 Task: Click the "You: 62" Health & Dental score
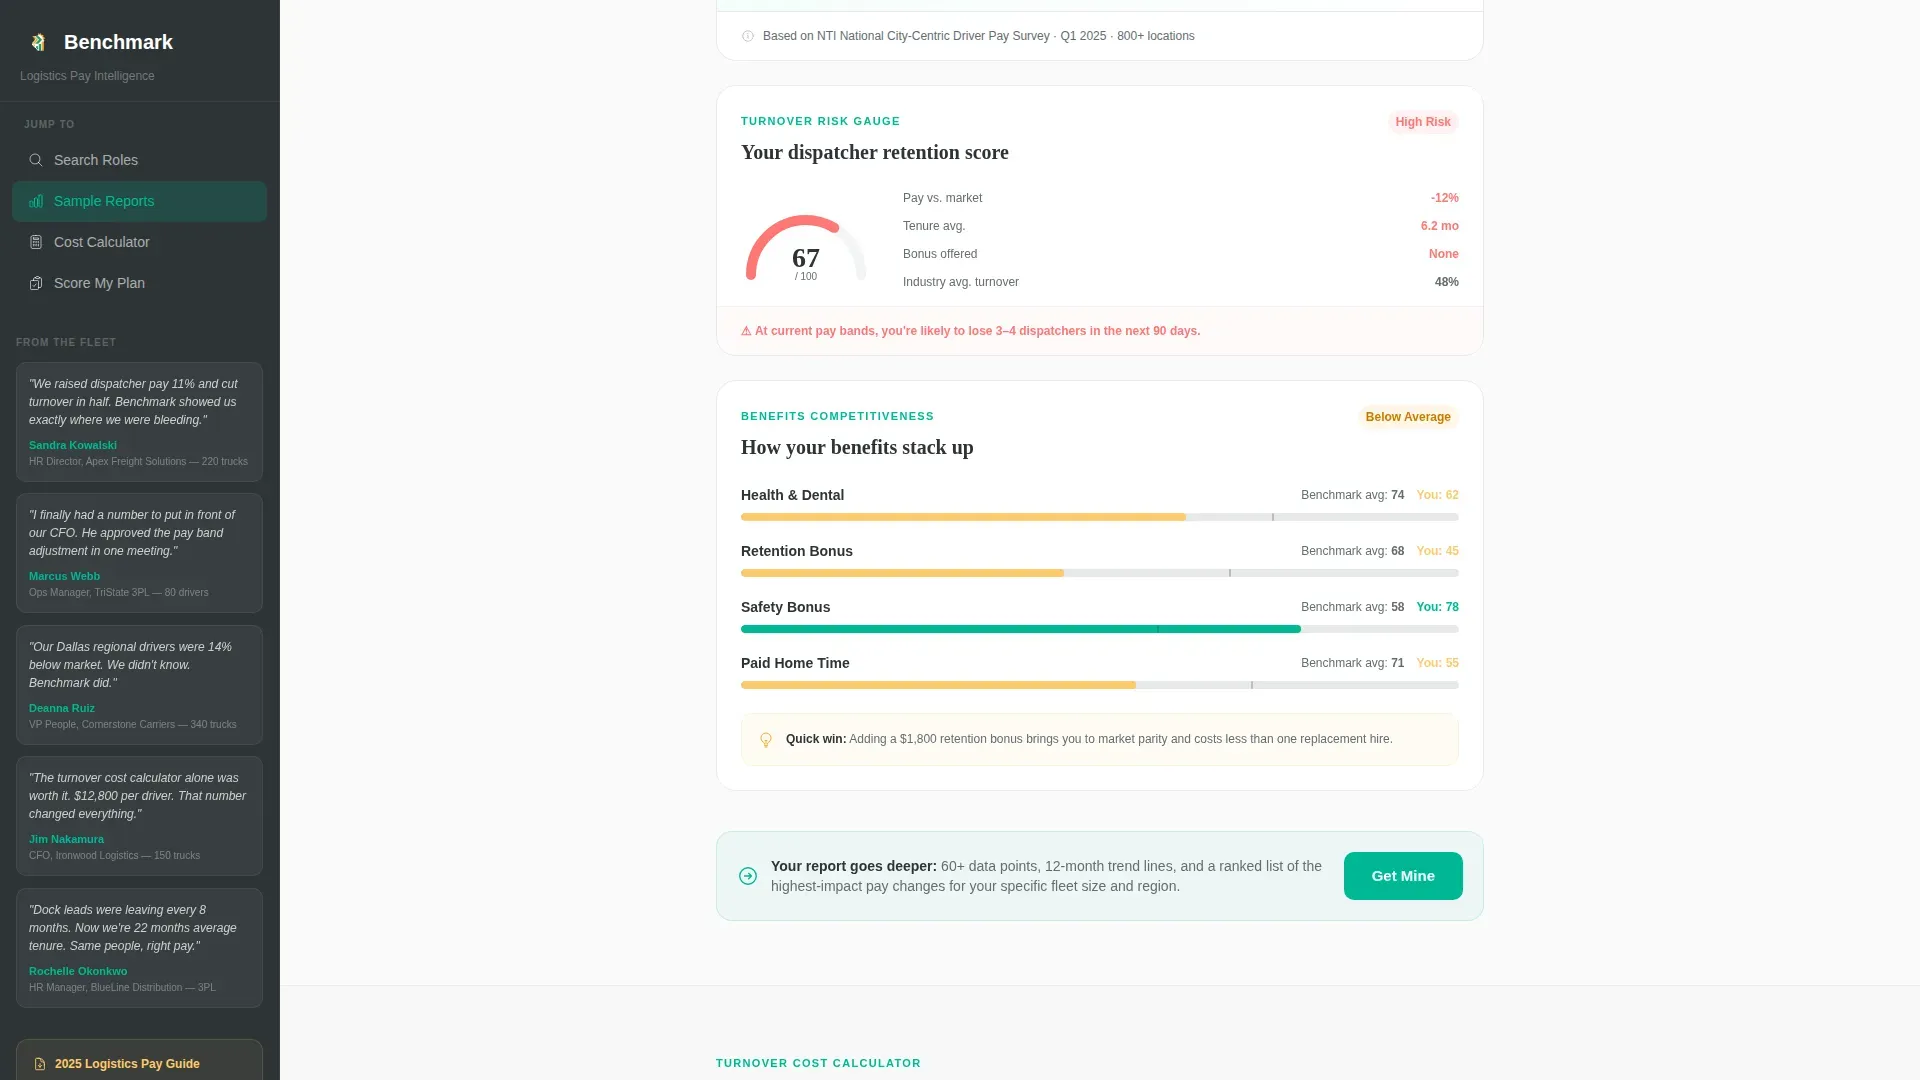(x=1437, y=495)
